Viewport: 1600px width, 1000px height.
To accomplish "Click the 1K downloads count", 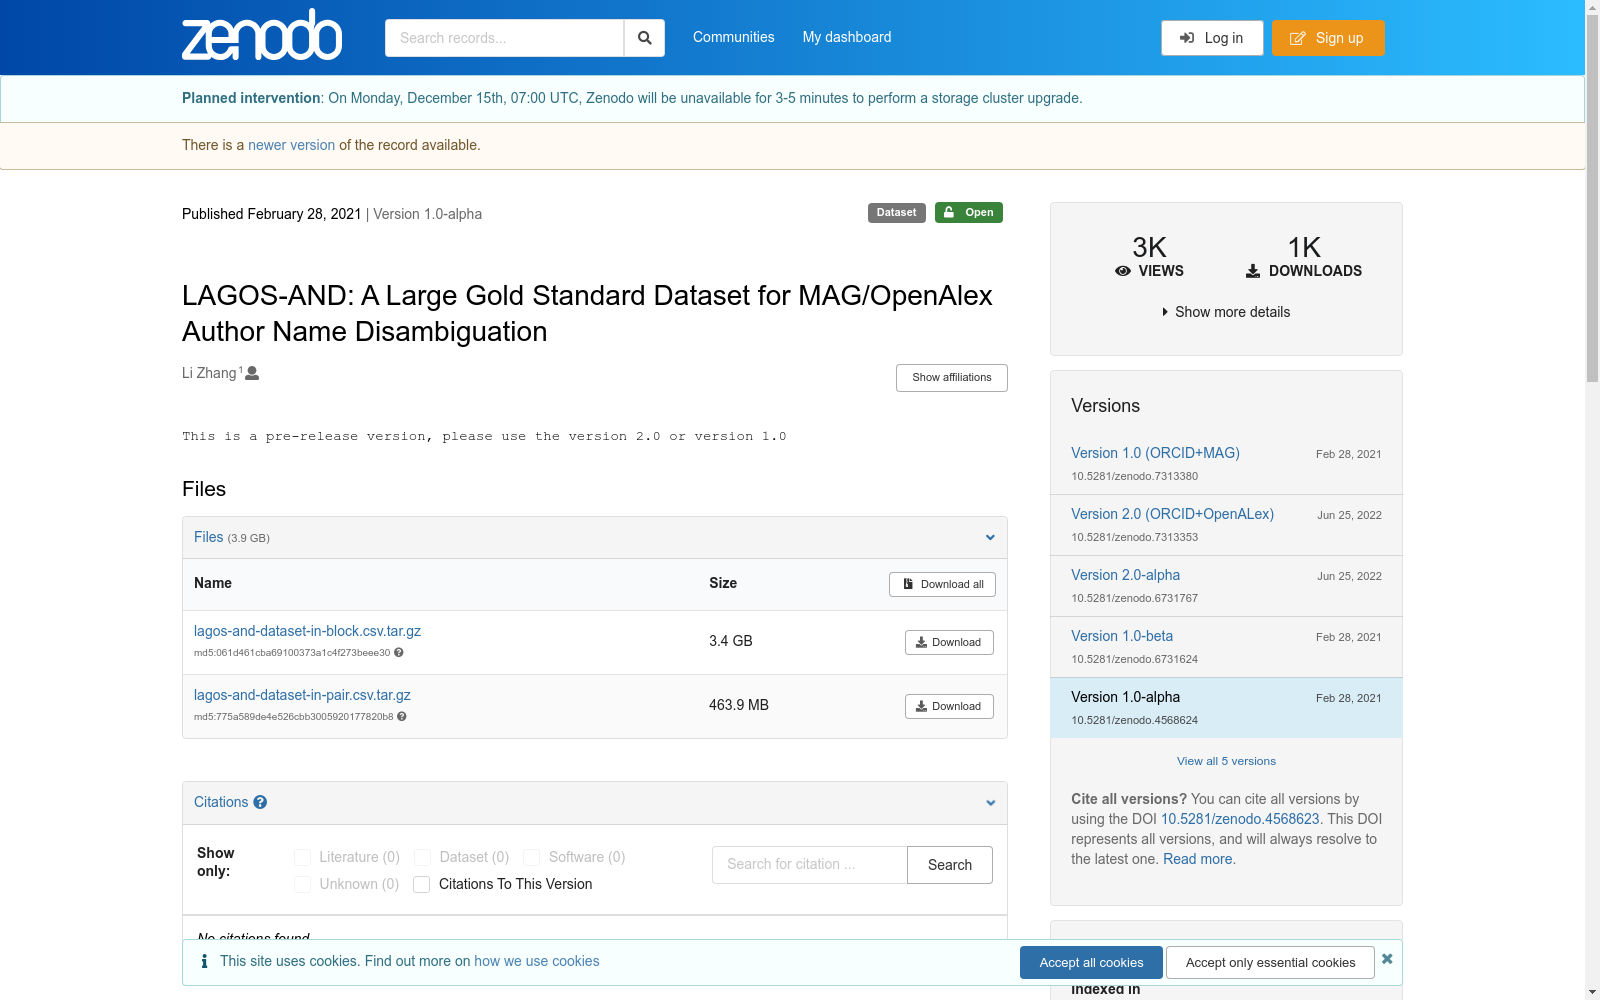I will 1304,247.
